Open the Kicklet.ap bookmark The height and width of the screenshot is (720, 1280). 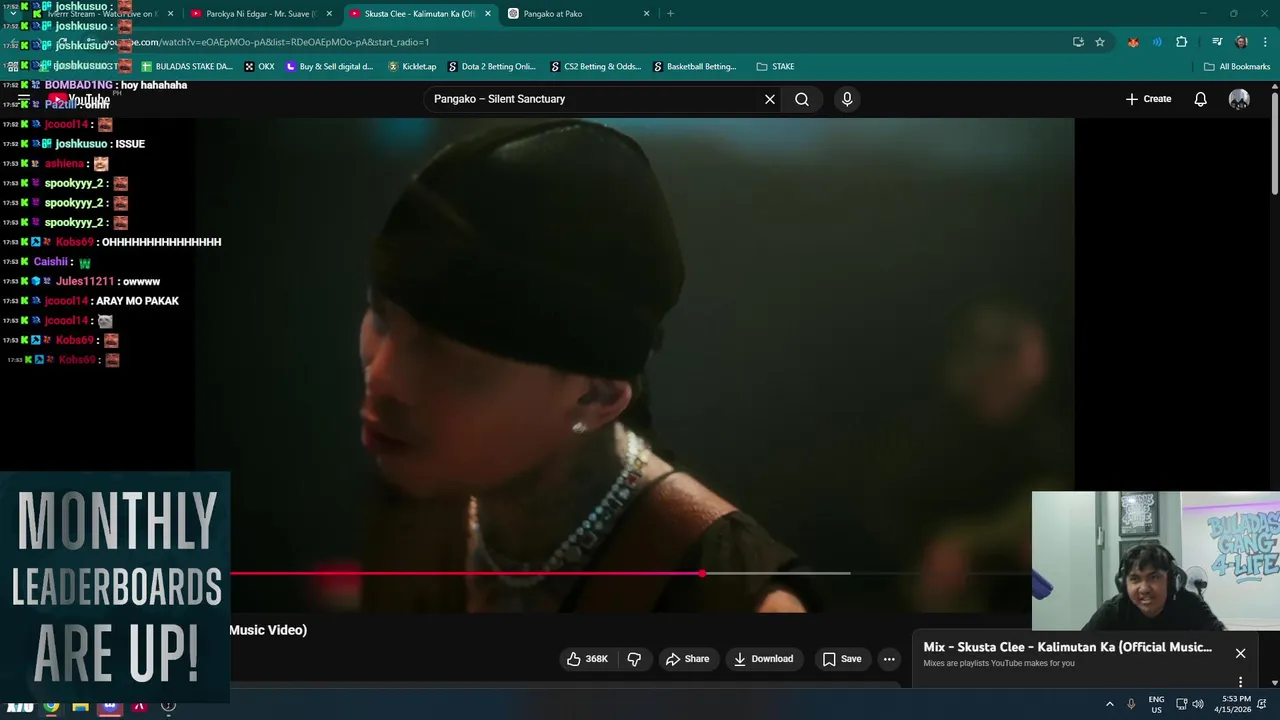pos(412,67)
